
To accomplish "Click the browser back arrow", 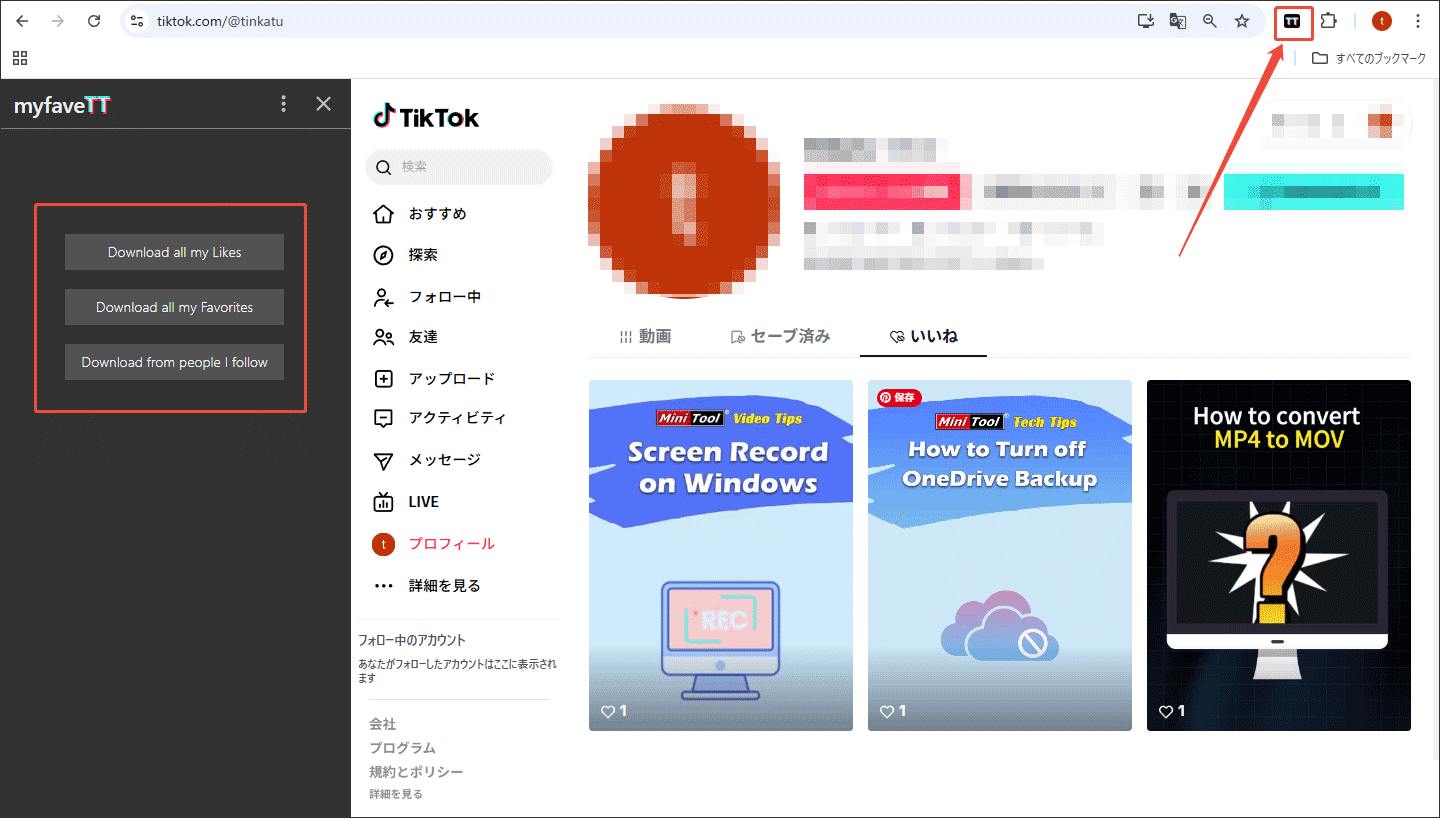I will (x=22, y=21).
